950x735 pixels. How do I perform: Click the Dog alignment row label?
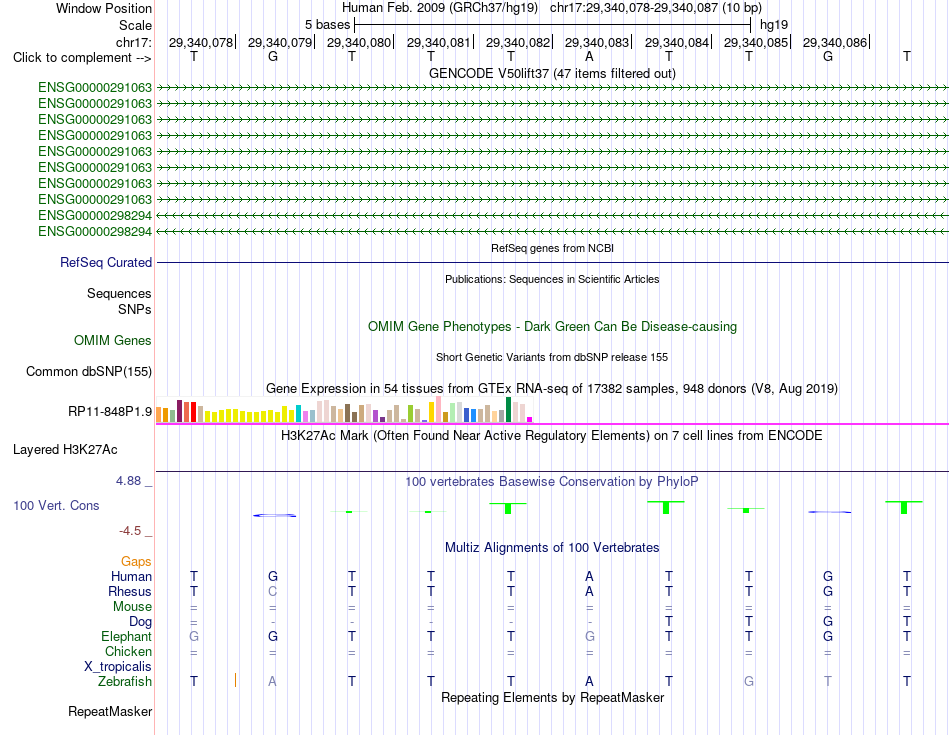pos(140,622)
